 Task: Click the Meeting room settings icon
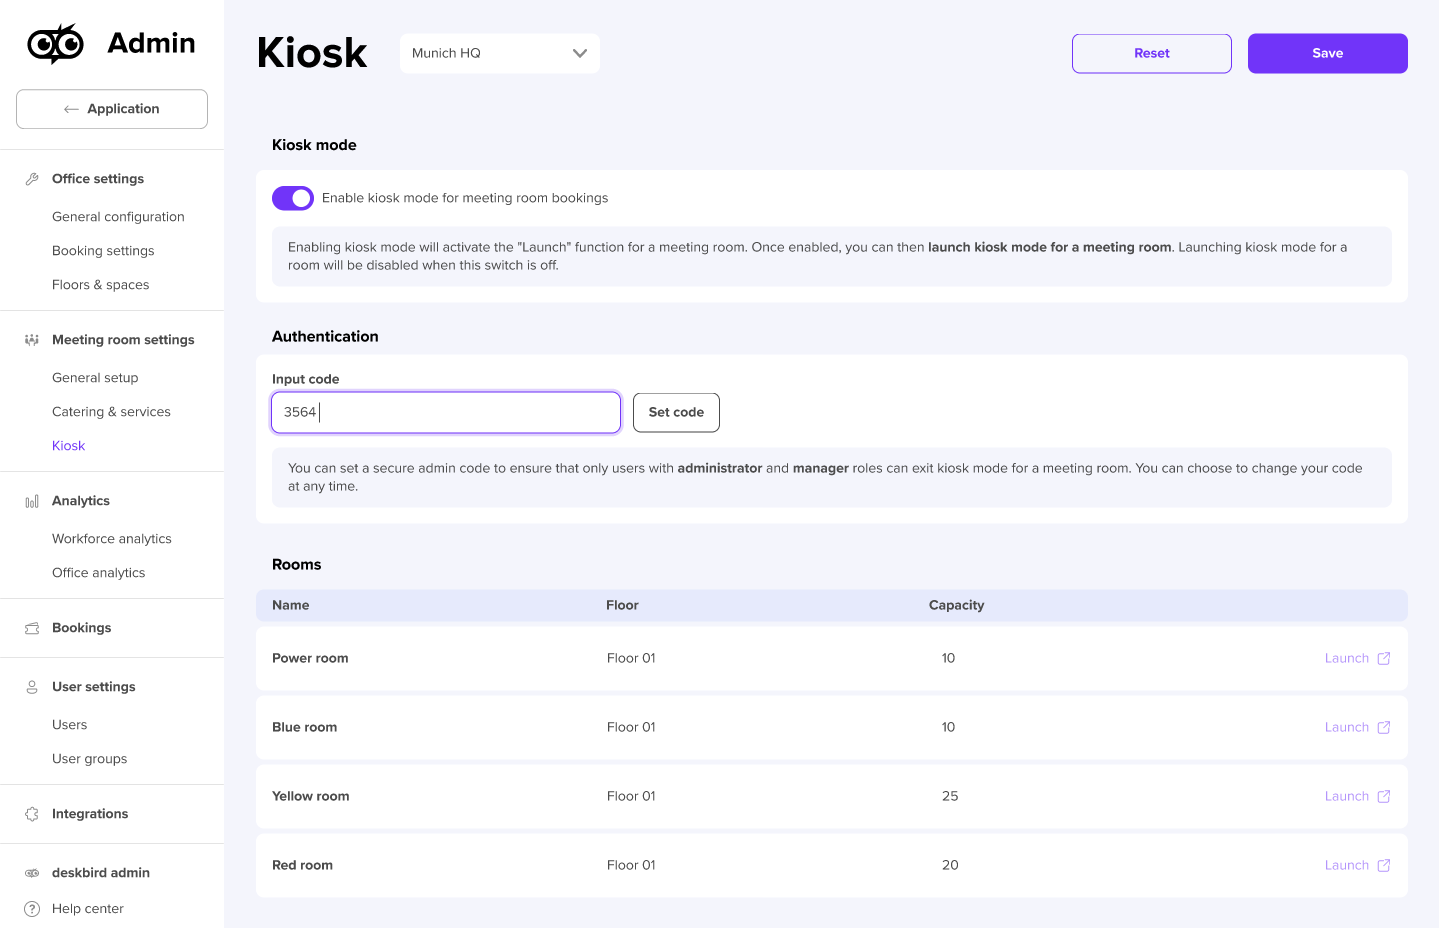click(x=31, y=339)
